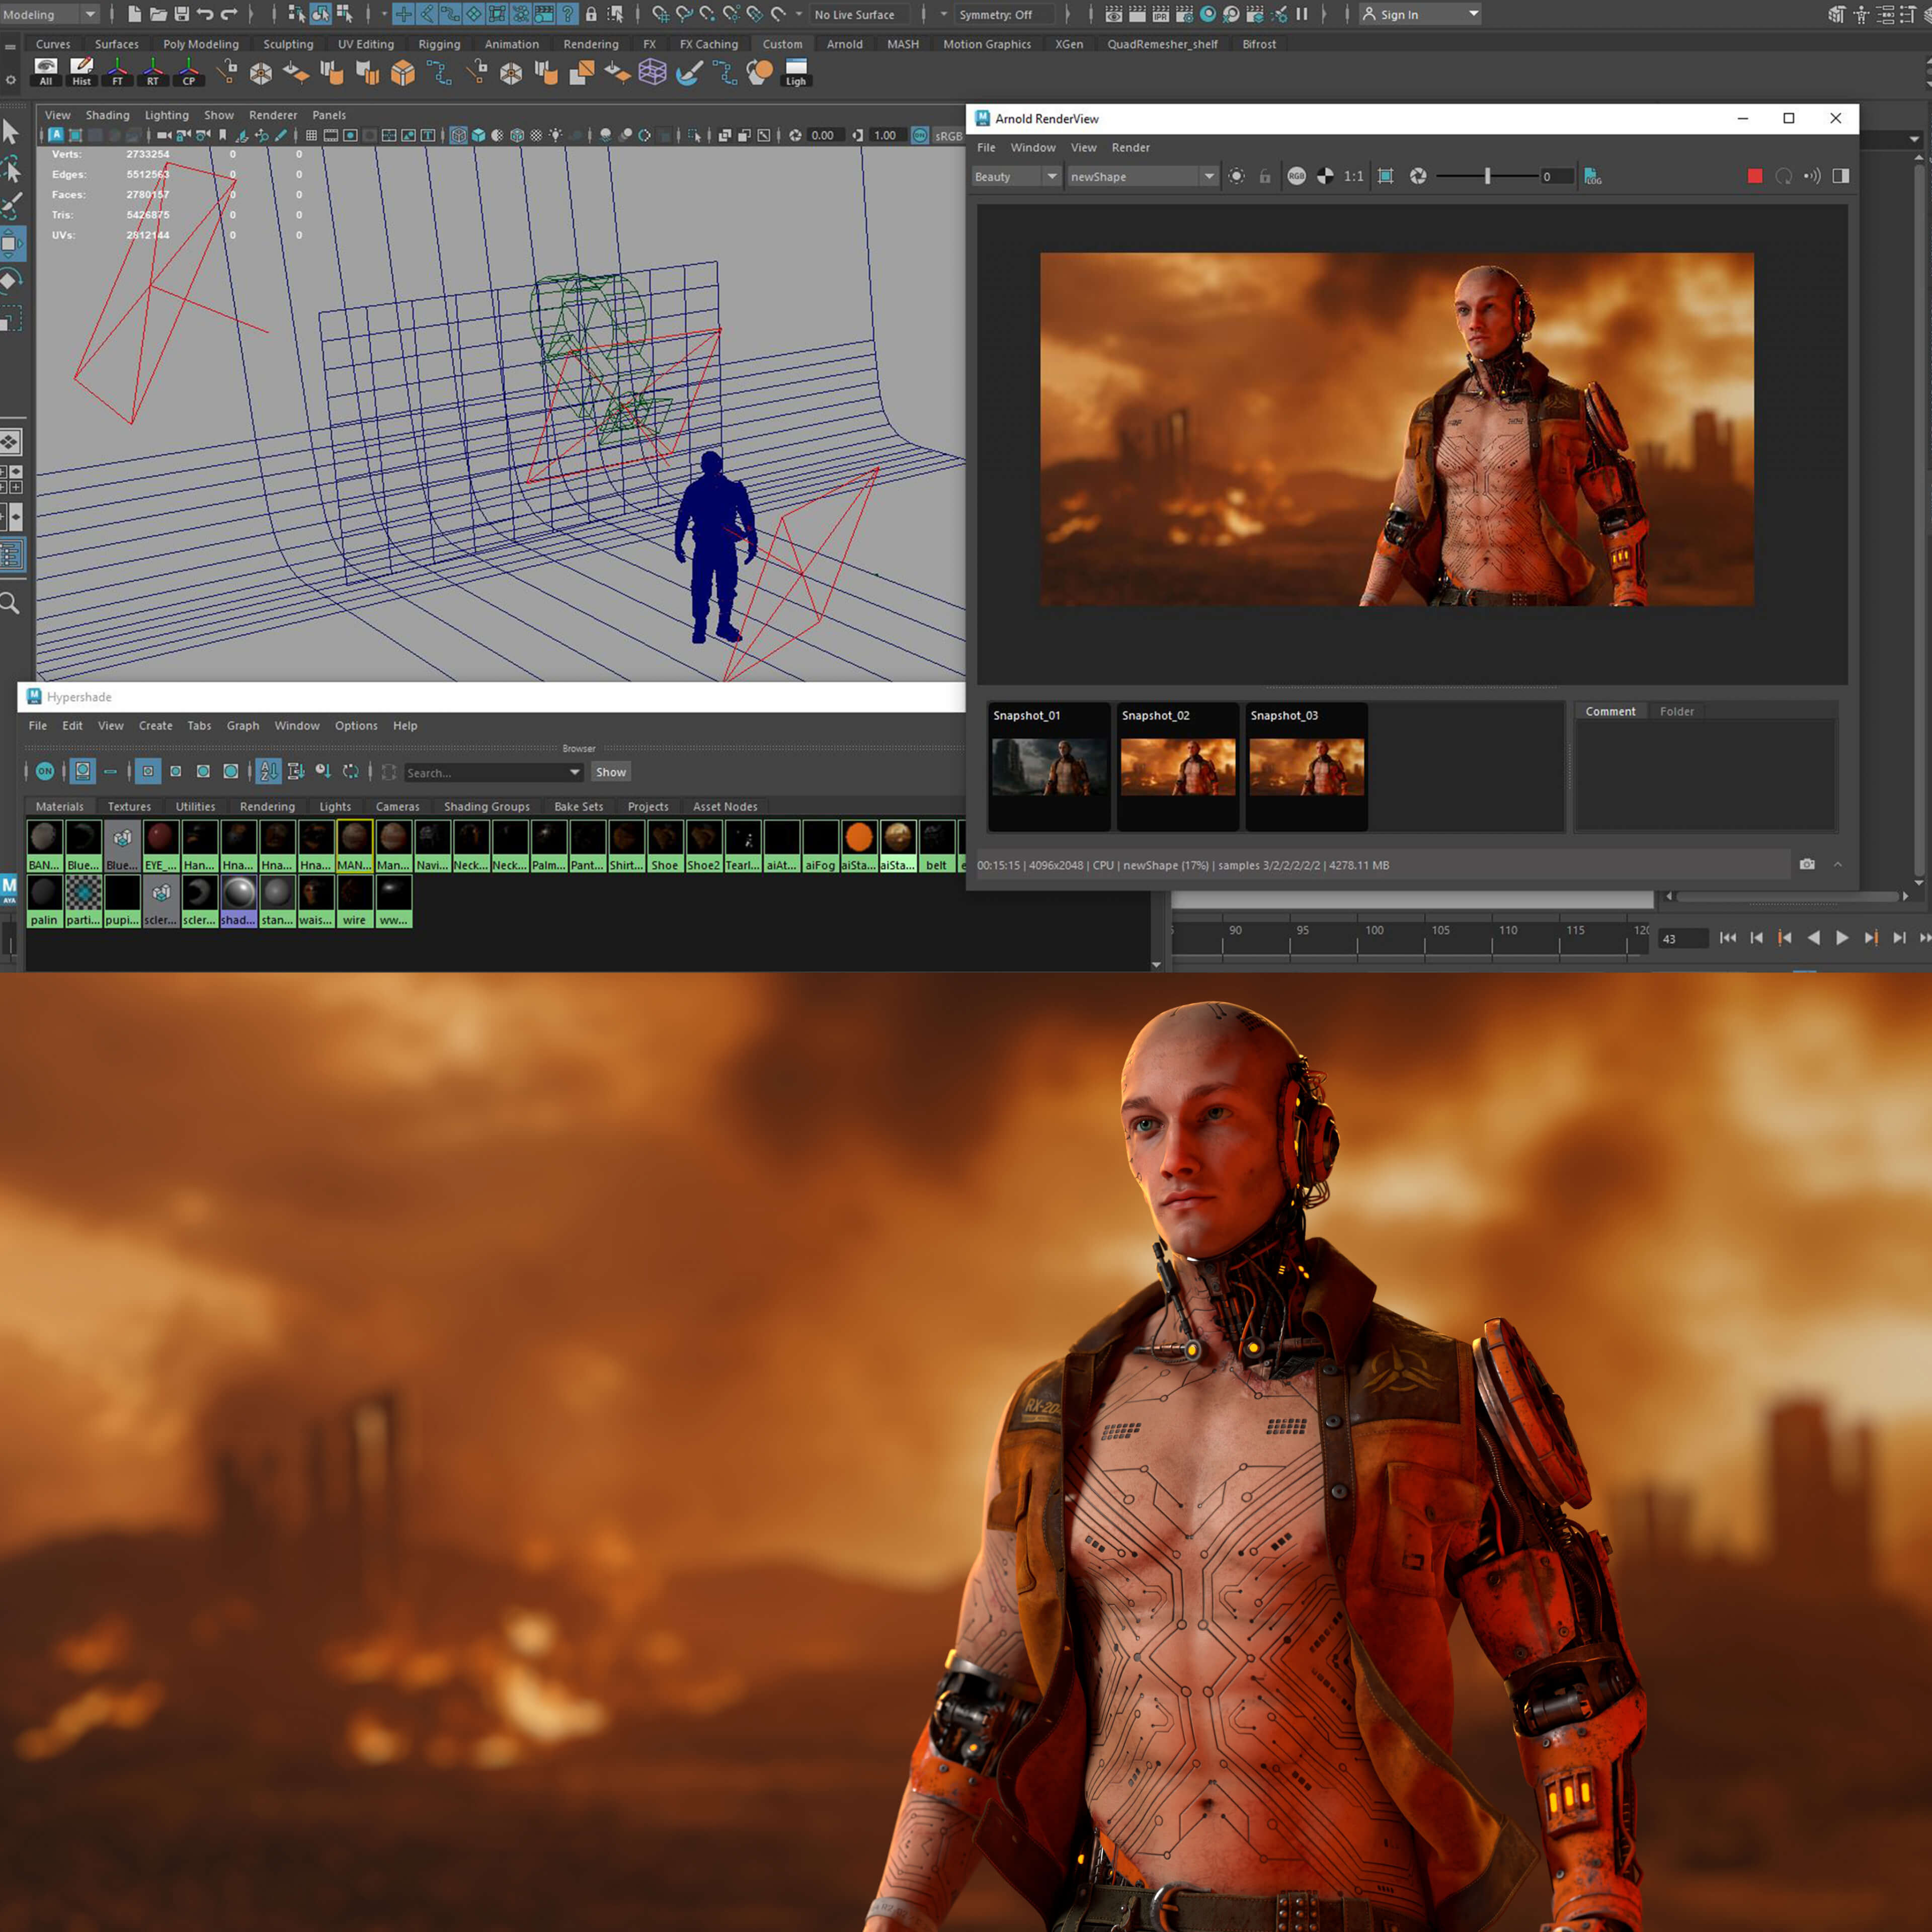Click the play forward button on timeline
The height and width of the screenshot is (1932, 1932).
[1841, 937]
